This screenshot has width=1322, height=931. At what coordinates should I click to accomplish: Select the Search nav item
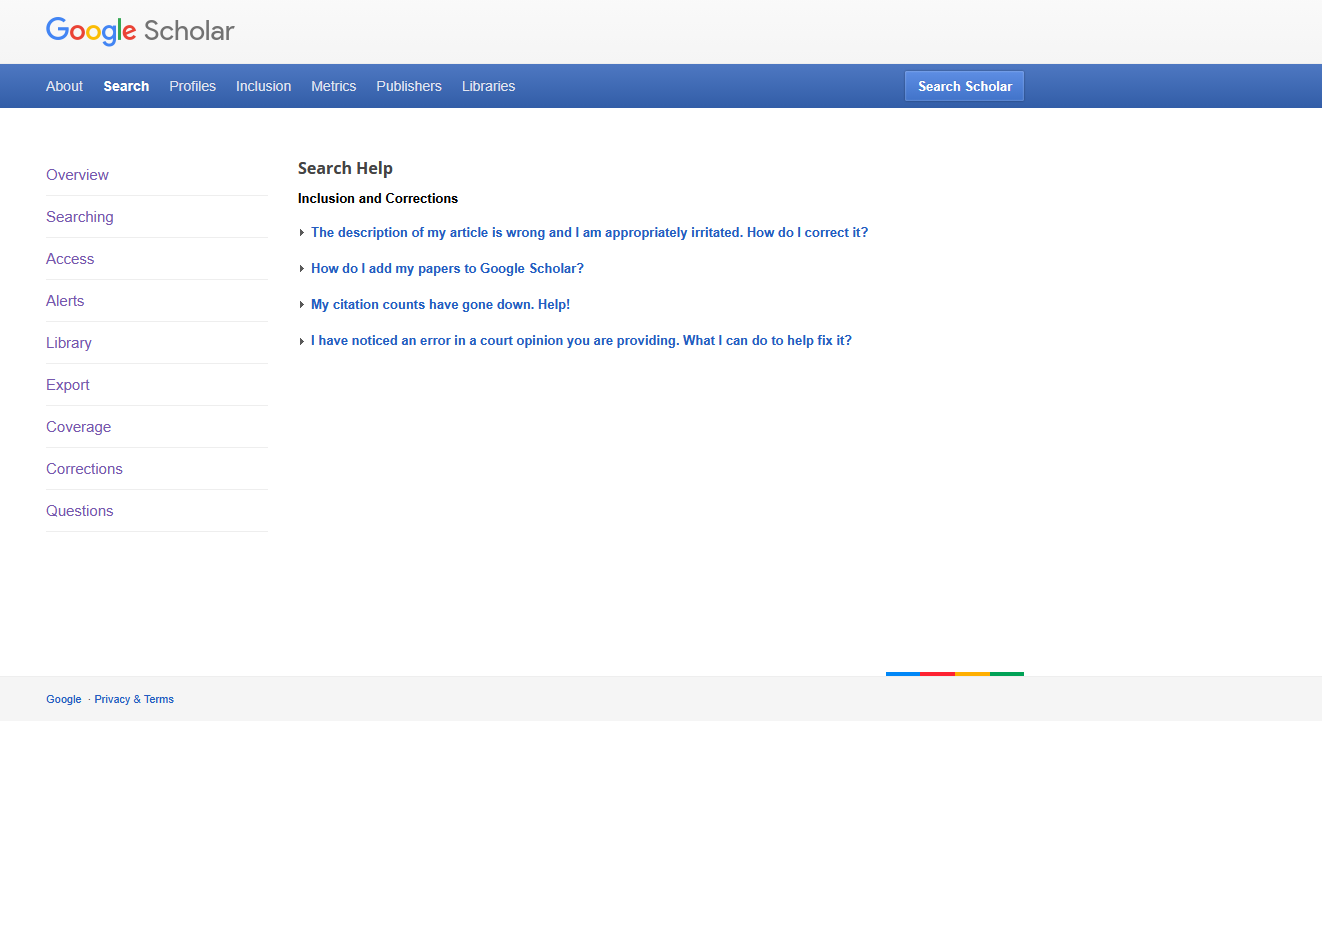(x=126, y=86)
